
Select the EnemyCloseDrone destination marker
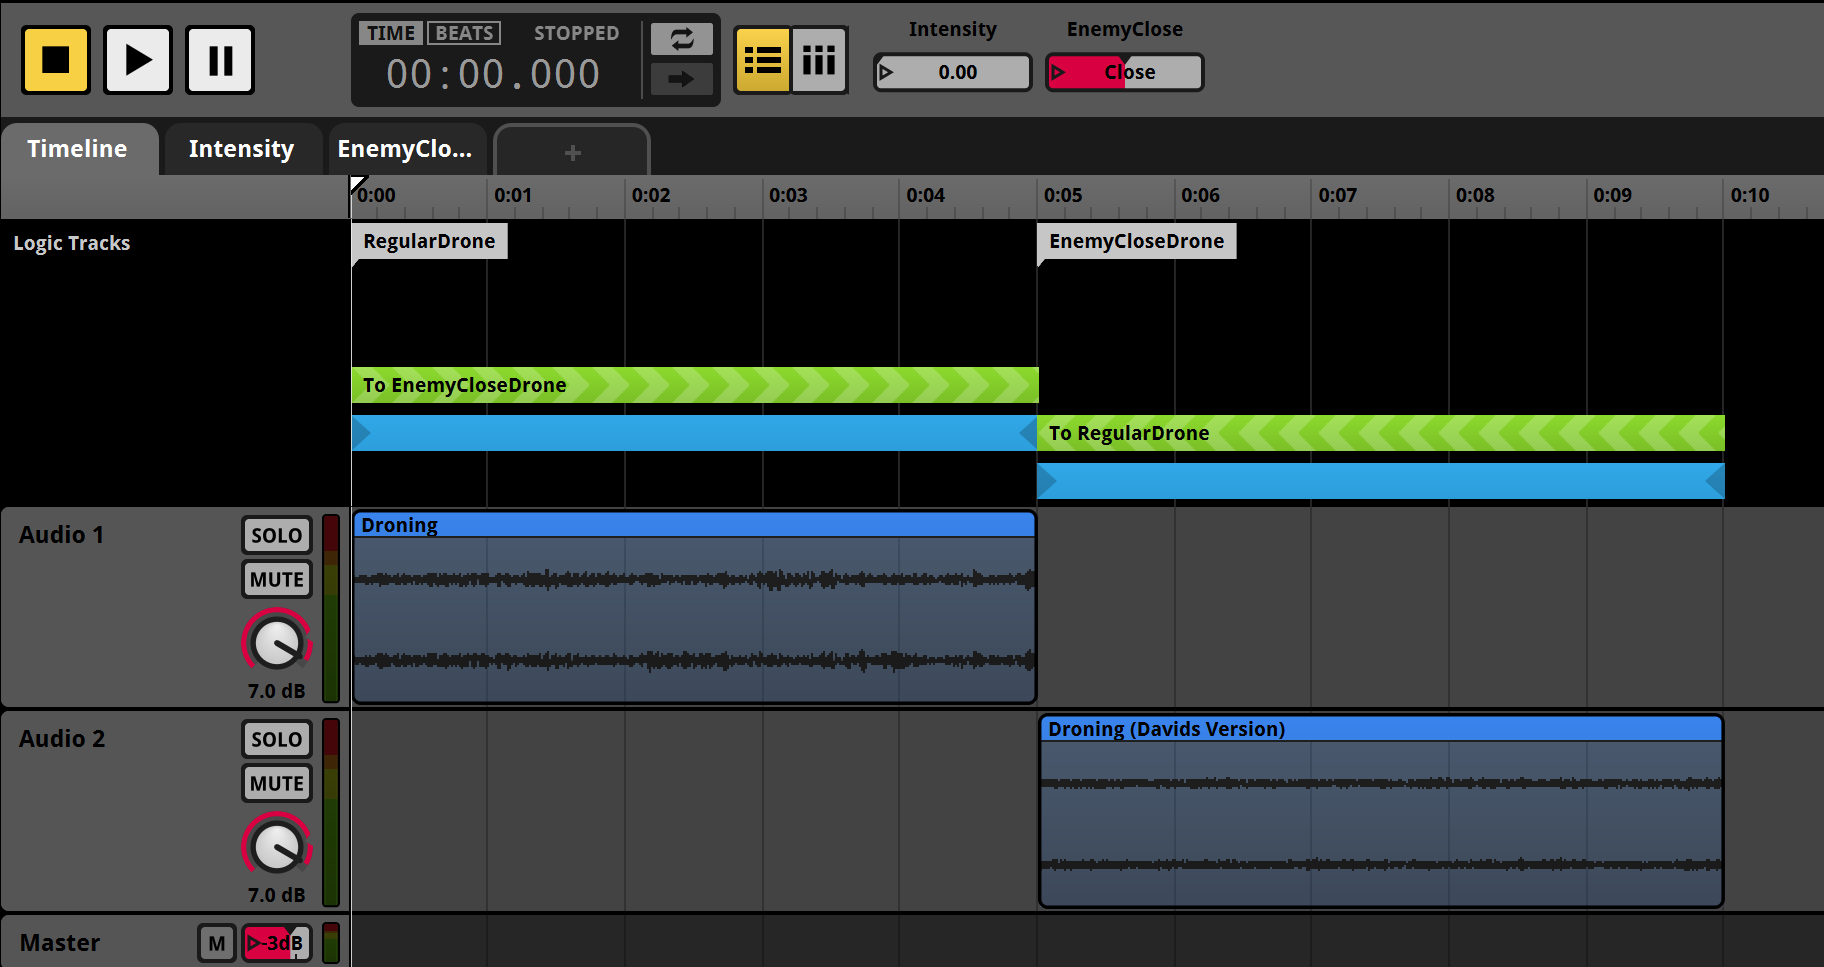pos(1136,241)
